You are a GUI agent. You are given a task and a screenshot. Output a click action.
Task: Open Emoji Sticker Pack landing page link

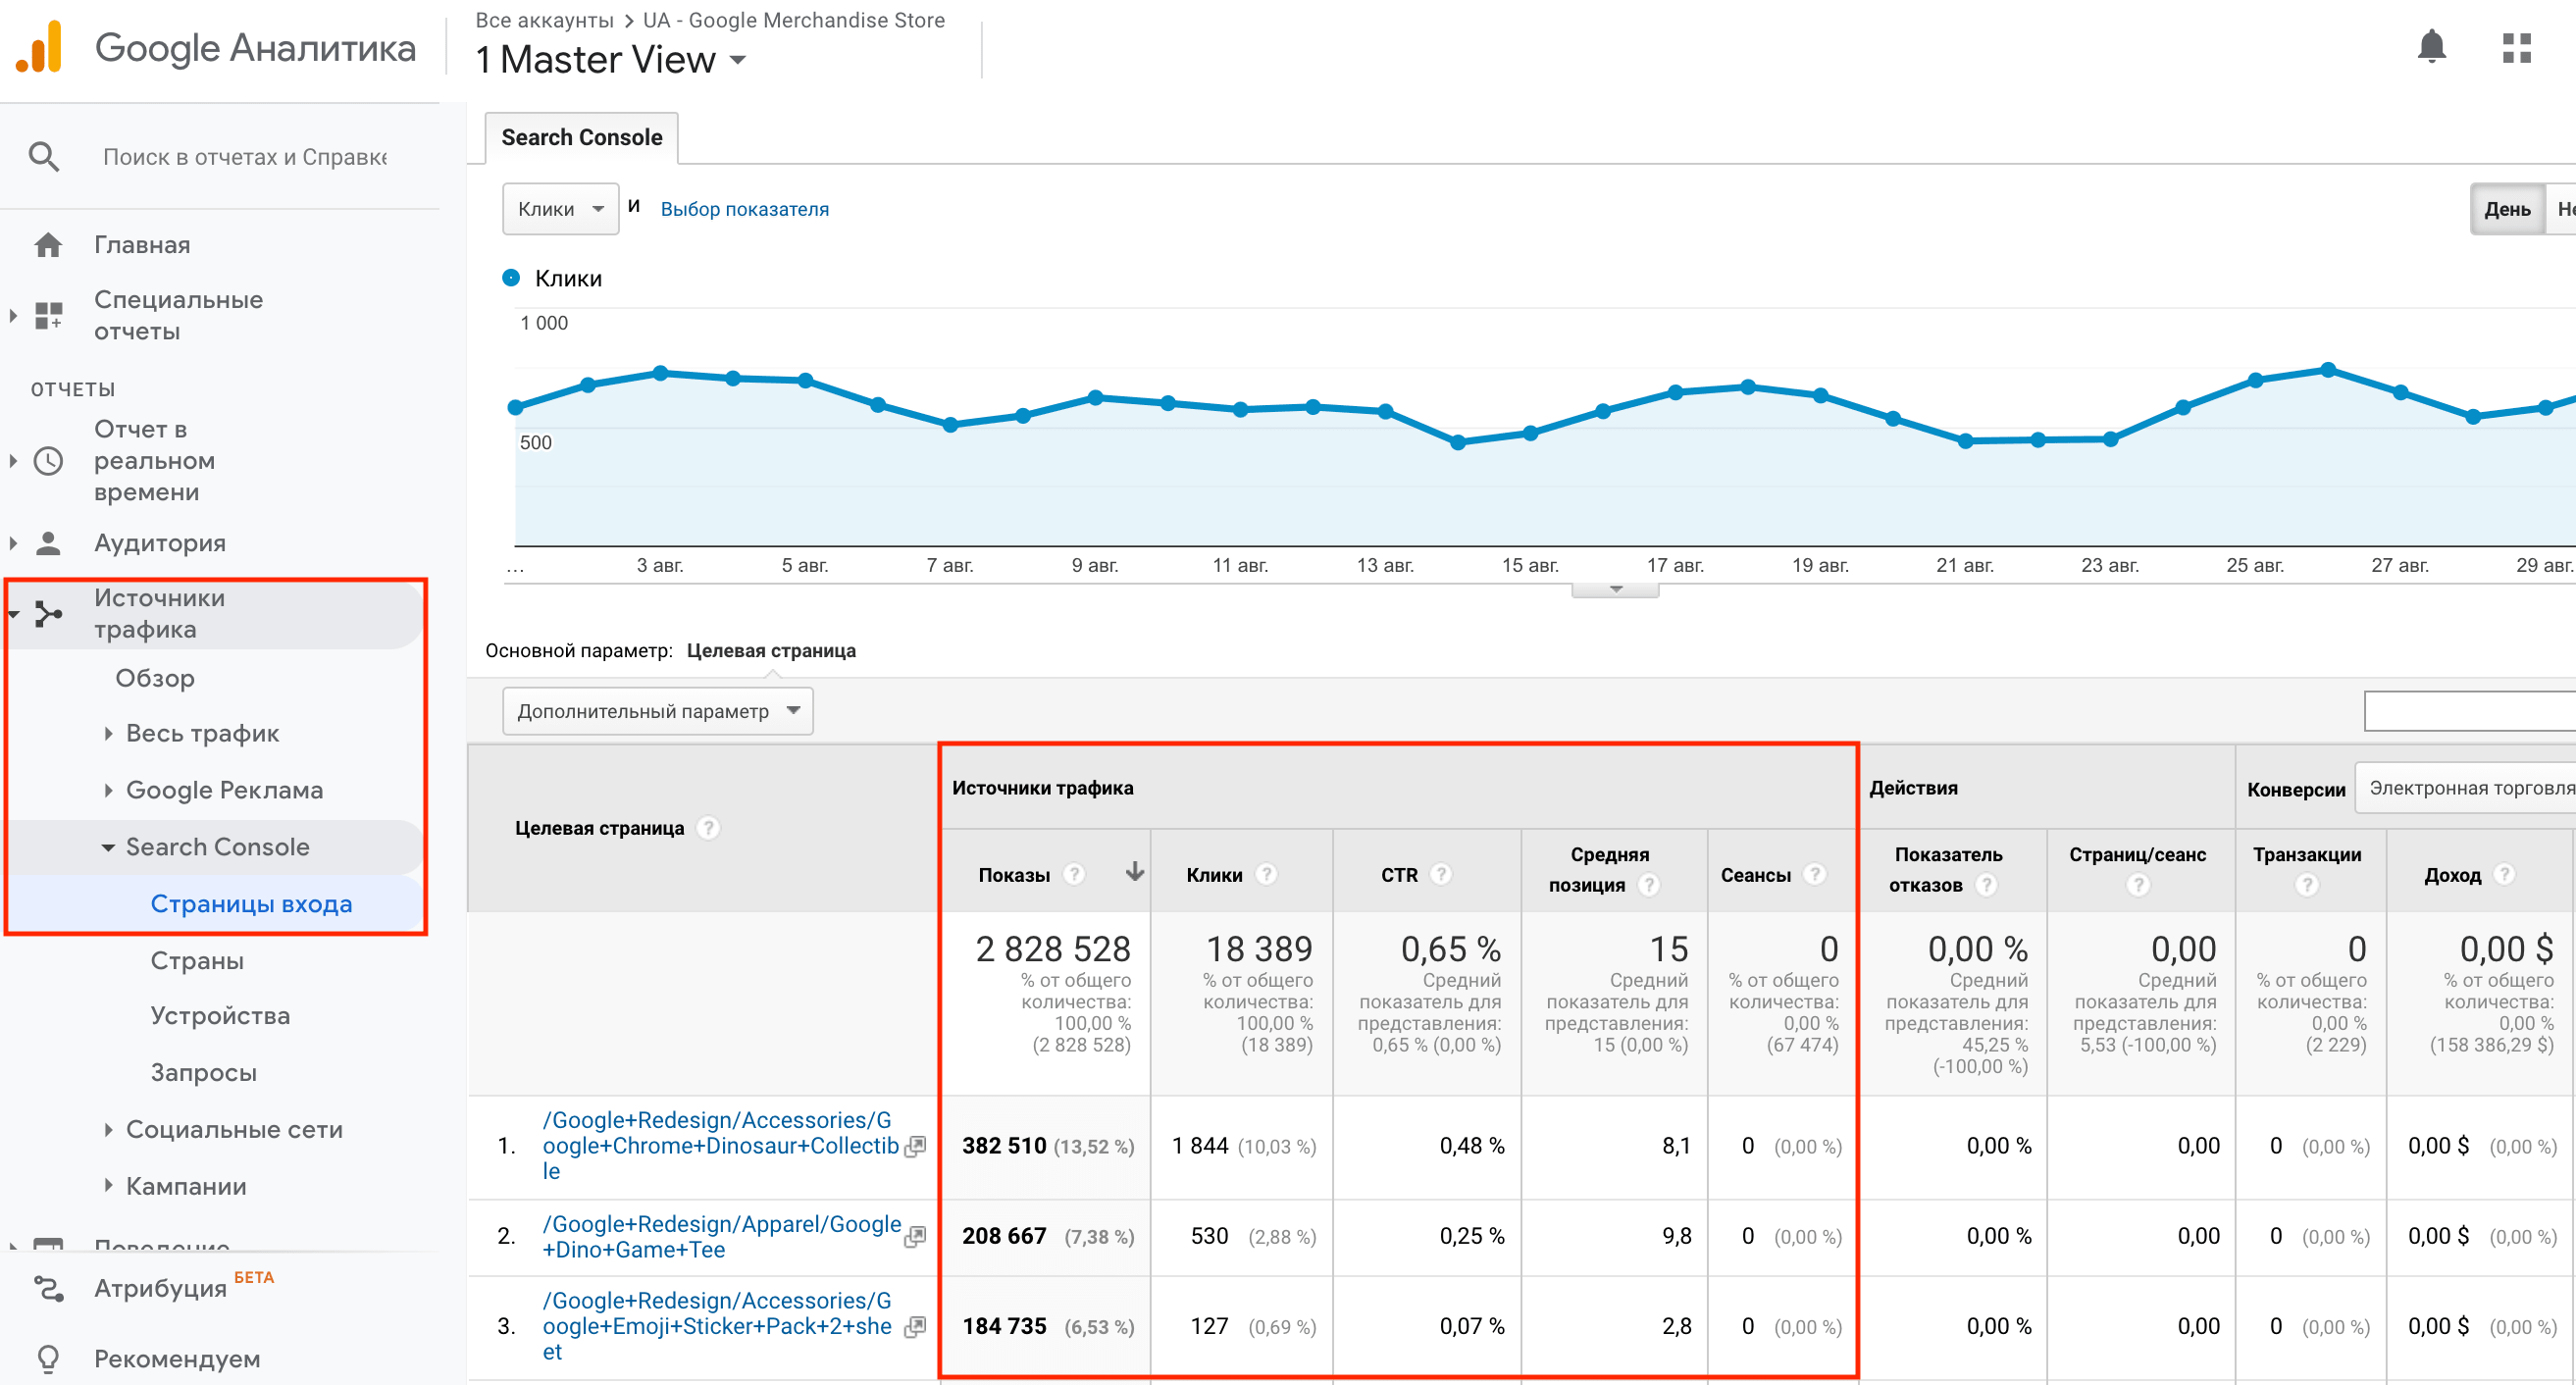coord(717,1326)
